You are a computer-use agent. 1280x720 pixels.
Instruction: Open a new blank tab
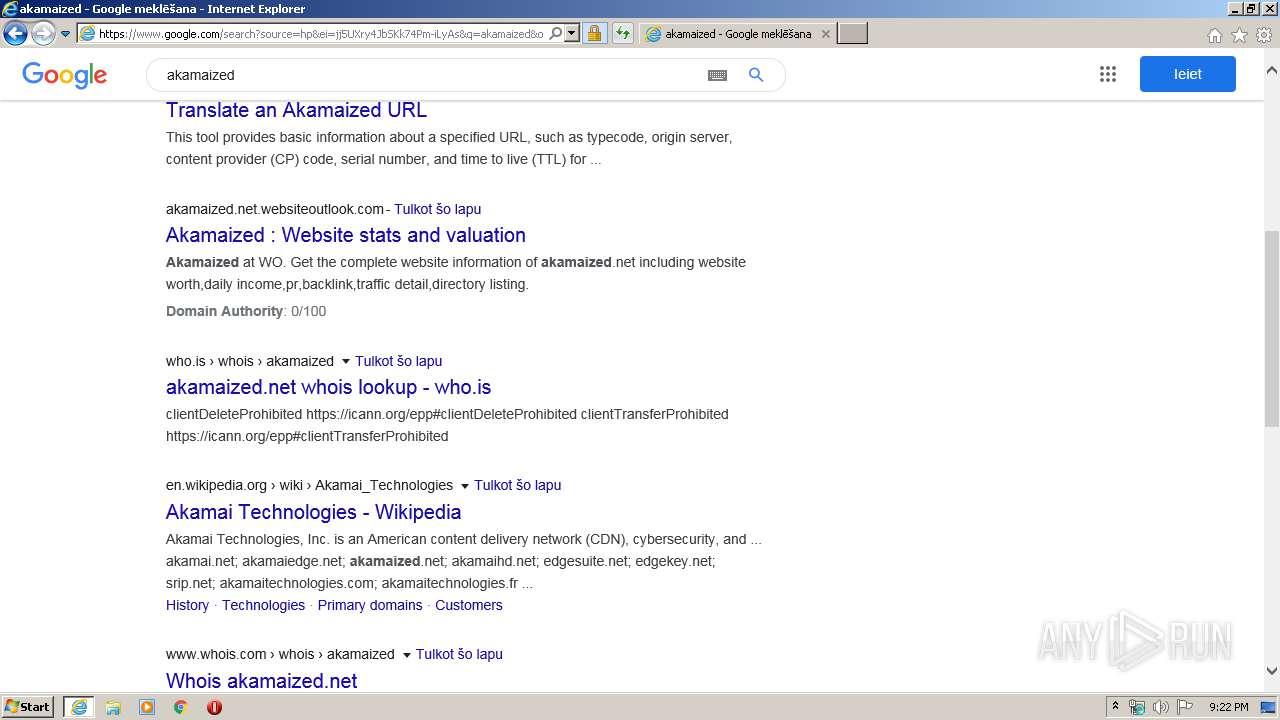tap(852, 33)
